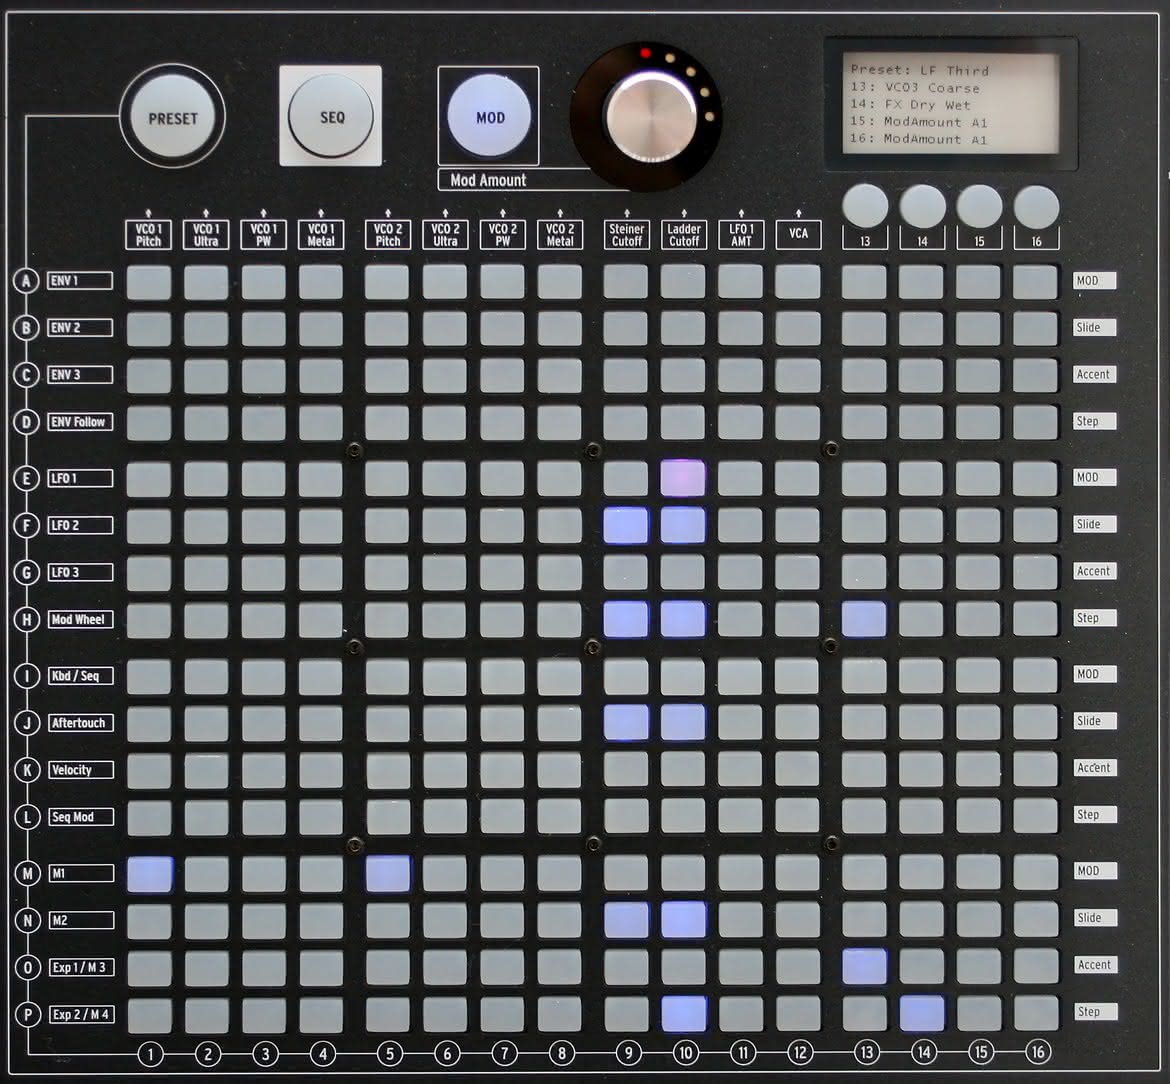Click the 'Velocity' source label
The width and height of the screenshot is (1170, 1084).
point(80,770)
